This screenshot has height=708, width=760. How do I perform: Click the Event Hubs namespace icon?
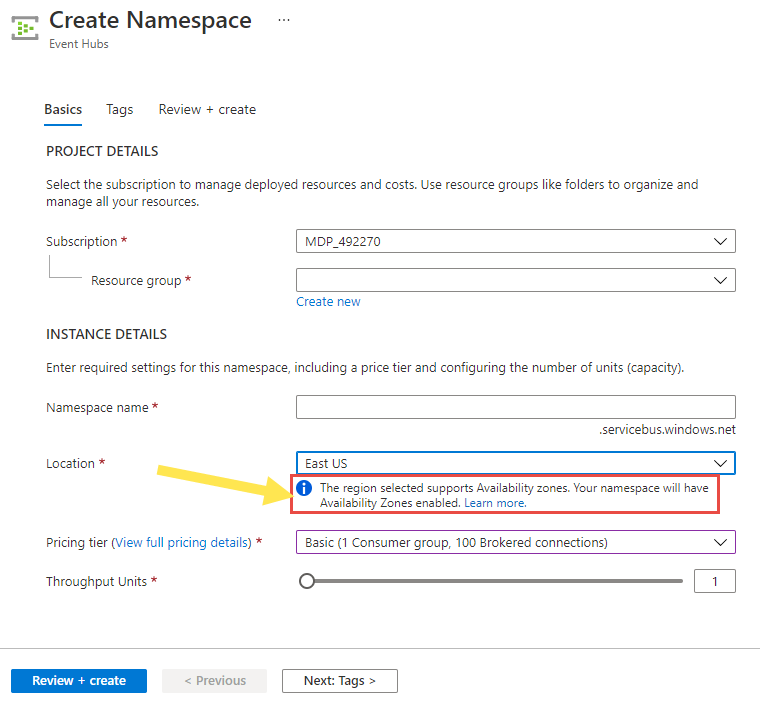click(25, 28)
